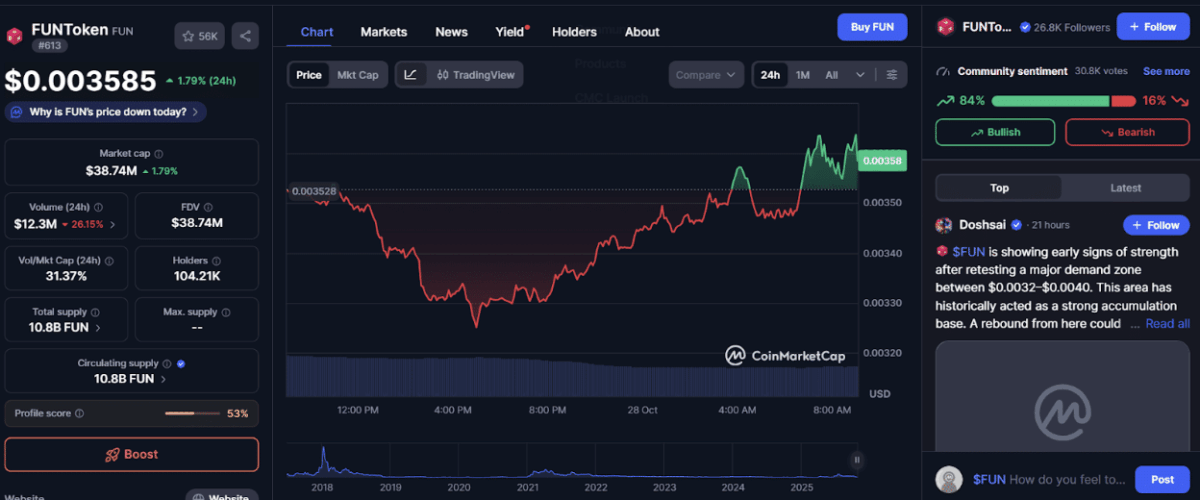Select the 1M time range
The width and height of the screenshot is (1200, 500).
click(x=803, y=75)
